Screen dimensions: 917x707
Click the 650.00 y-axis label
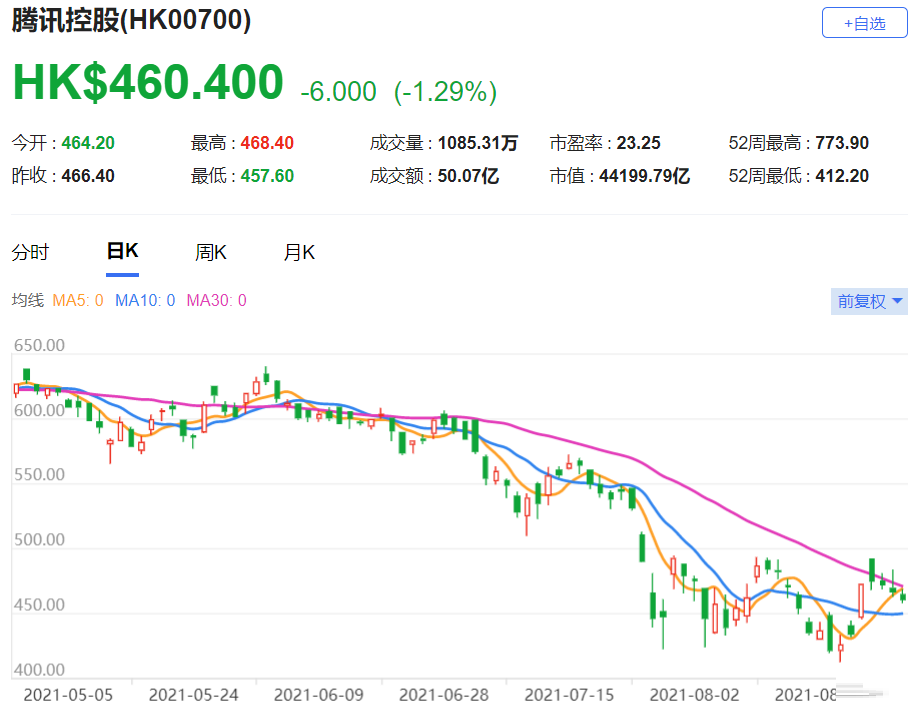click(x=39, y=345)
